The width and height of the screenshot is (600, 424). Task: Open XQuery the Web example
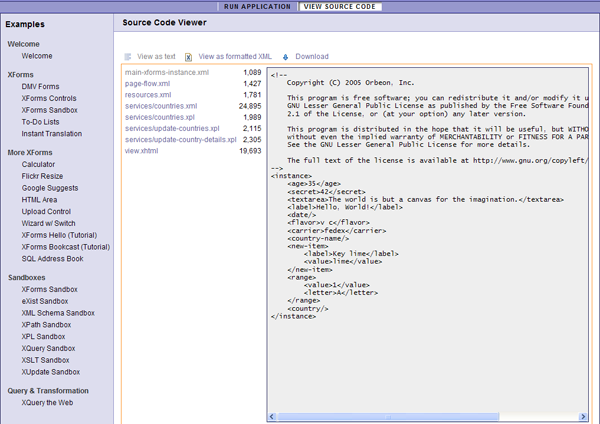(47, 402)
